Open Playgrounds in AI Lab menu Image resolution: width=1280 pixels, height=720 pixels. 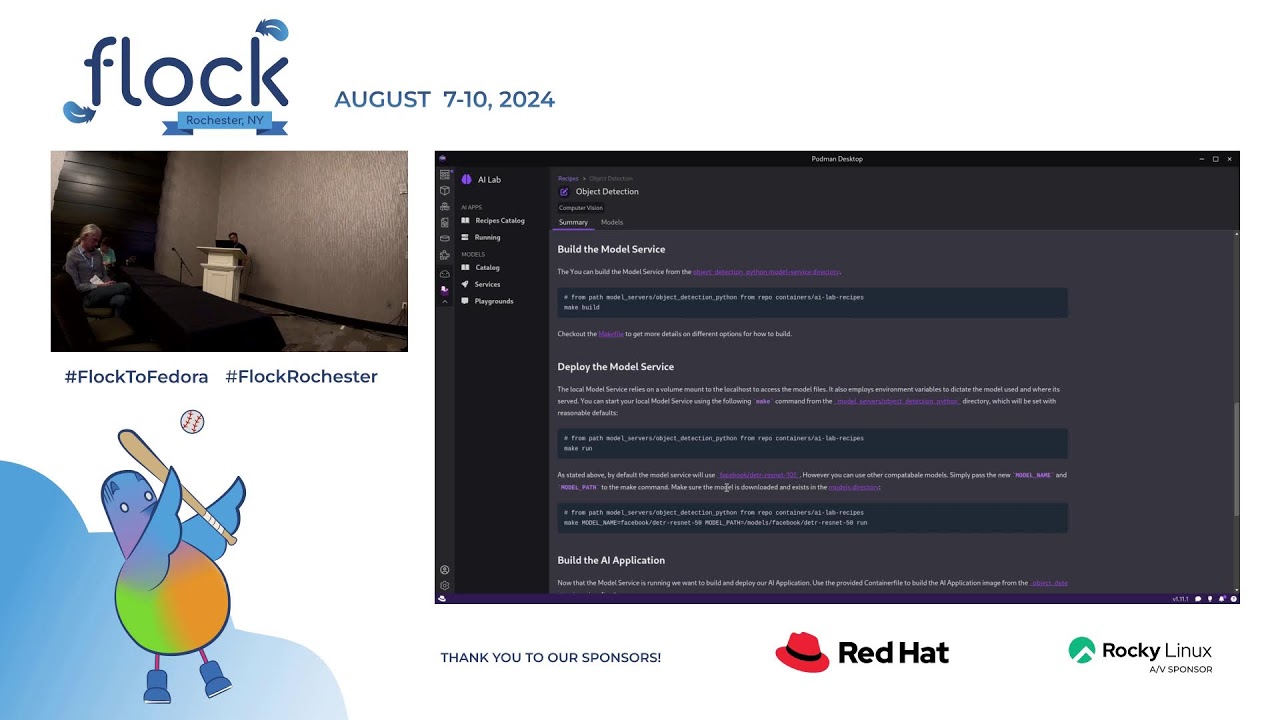point(493,301)
